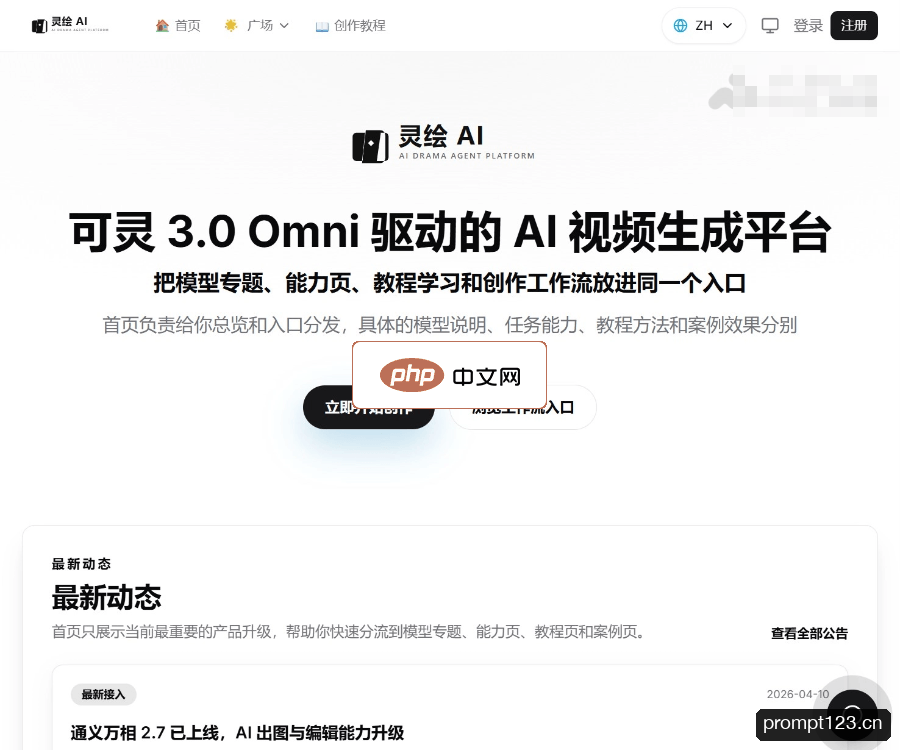This screenshot has width=900, height=750.
Task: Open the ZH language selector
Action: (x=704, y=25)
